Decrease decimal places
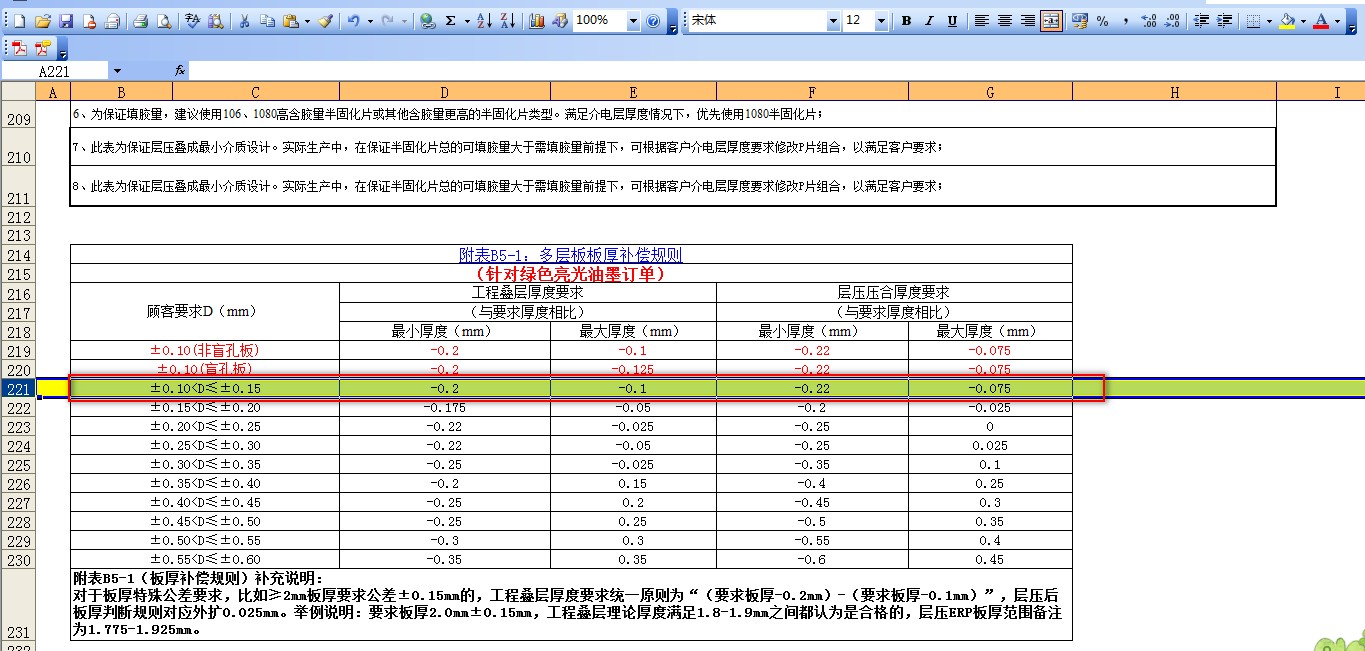 [x=1171, y=21]
